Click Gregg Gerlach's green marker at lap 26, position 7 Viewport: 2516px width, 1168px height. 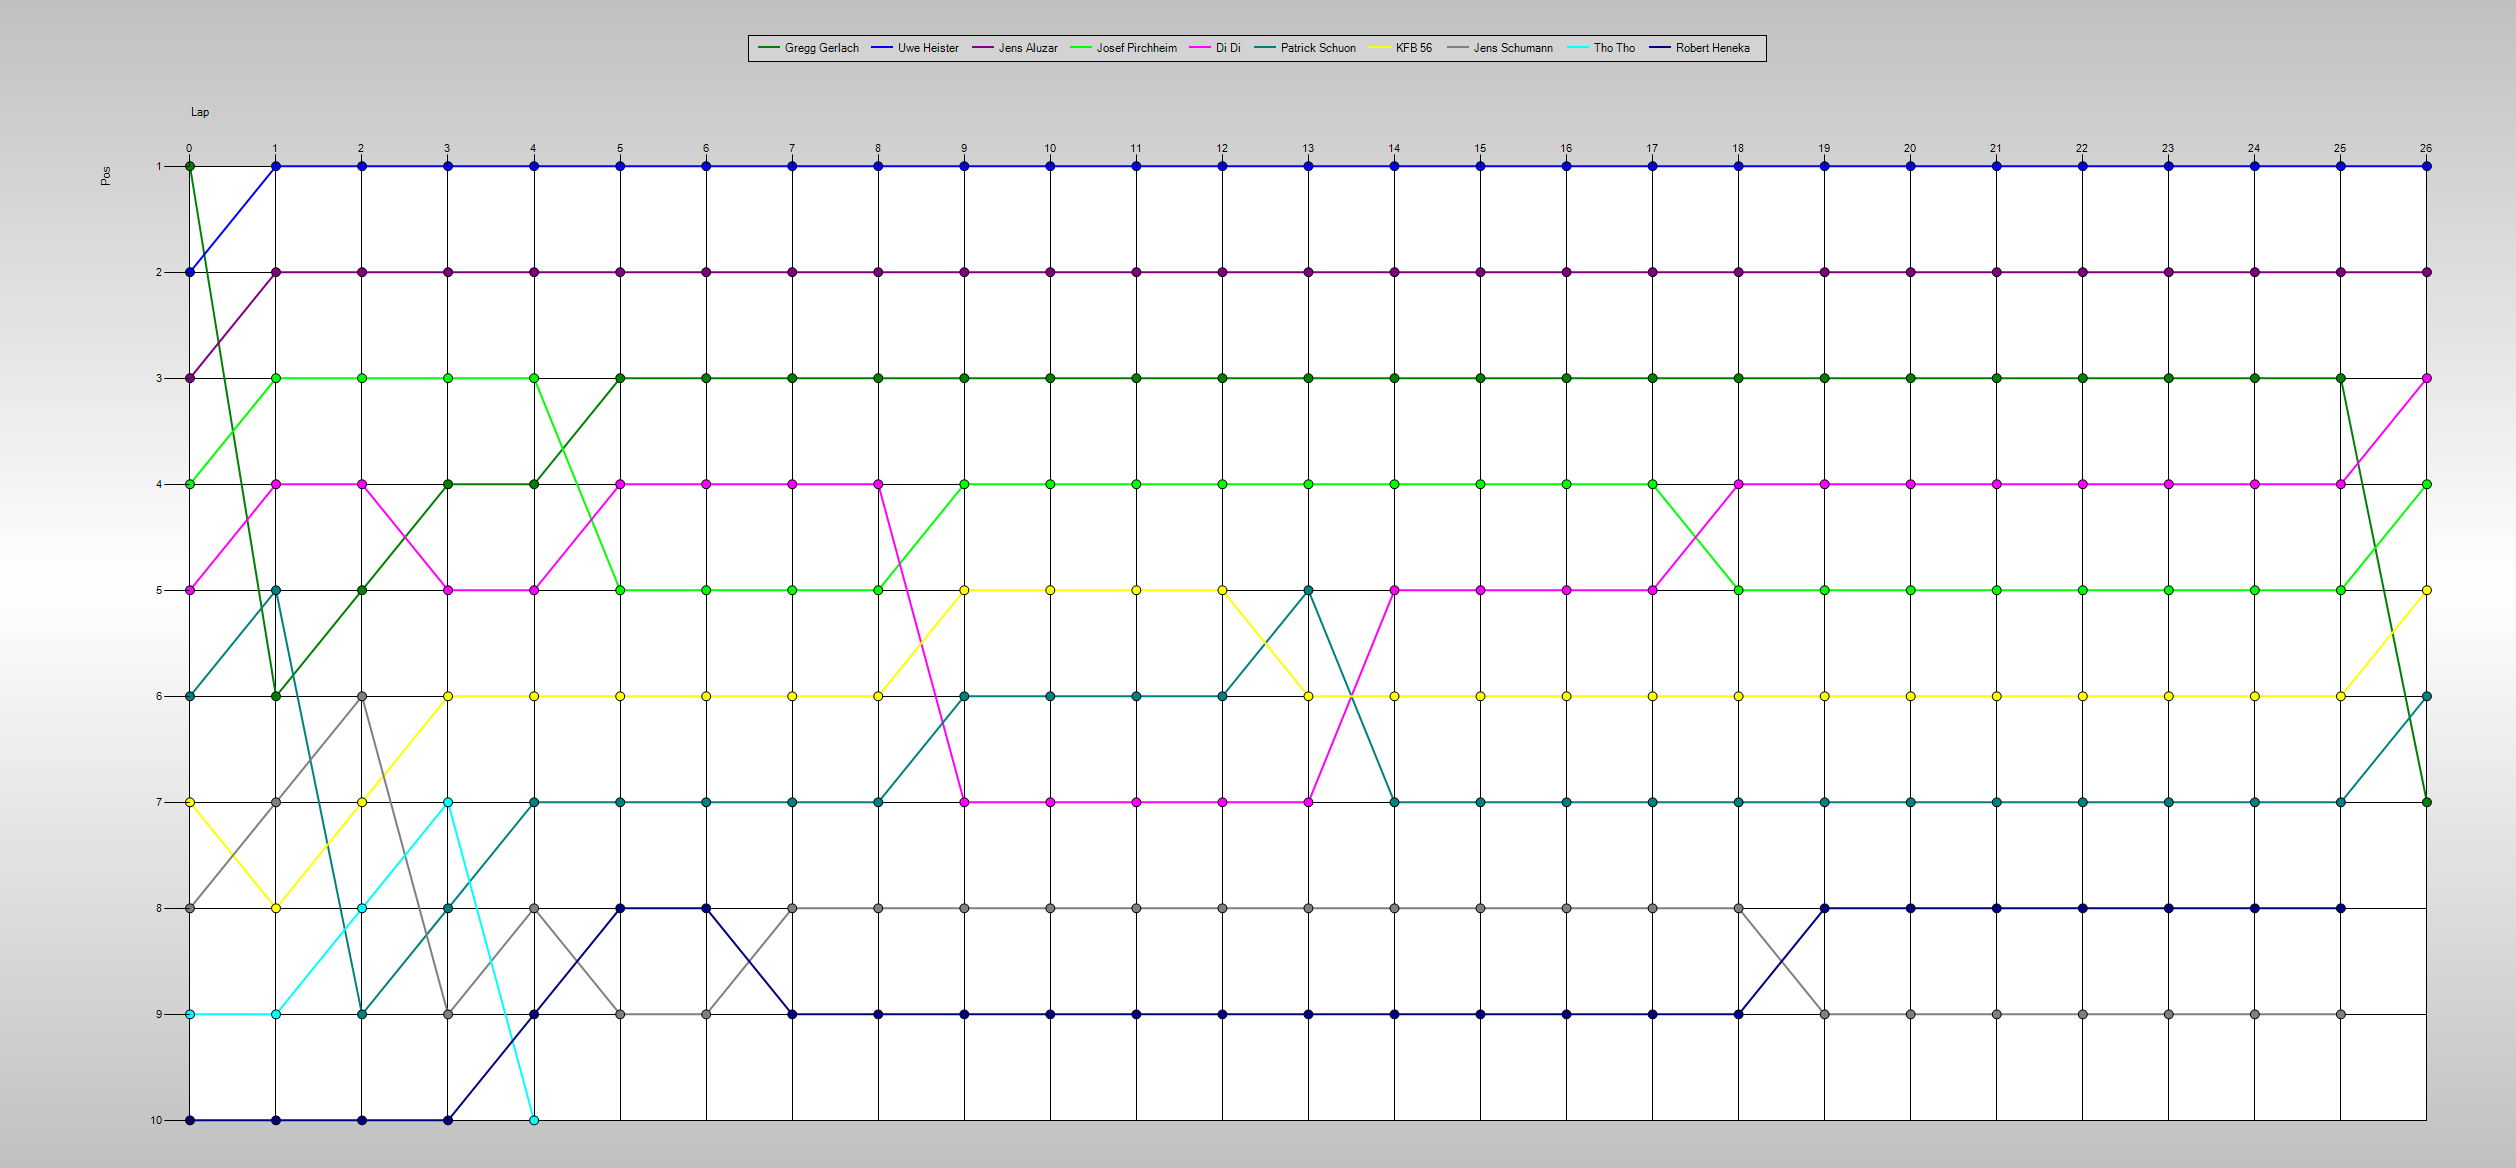(2427, 802)
